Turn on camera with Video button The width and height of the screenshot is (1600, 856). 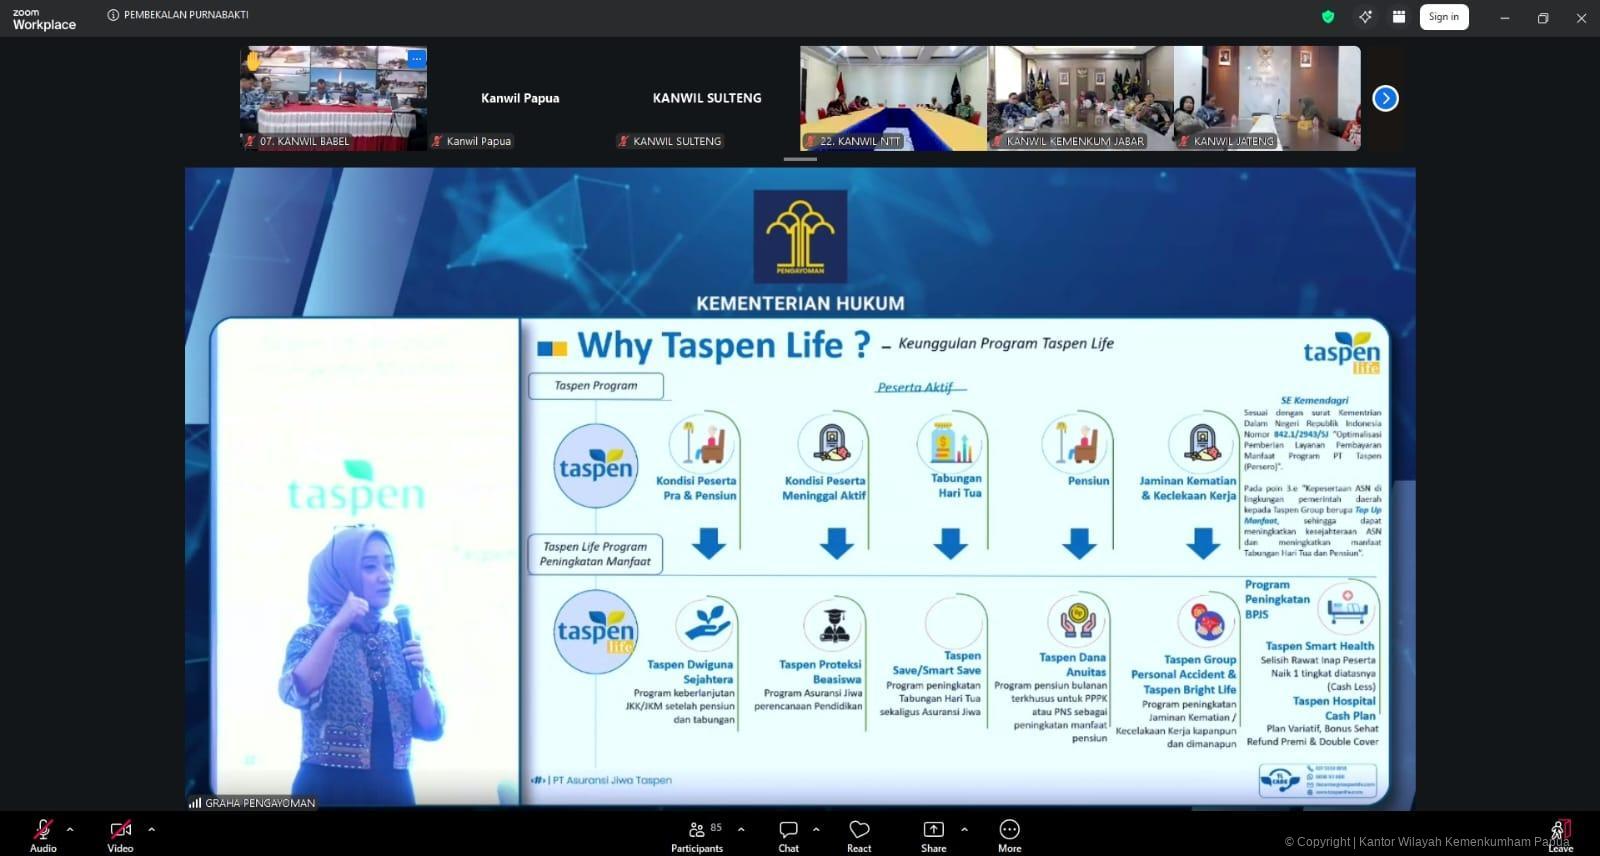click(120, 836)
